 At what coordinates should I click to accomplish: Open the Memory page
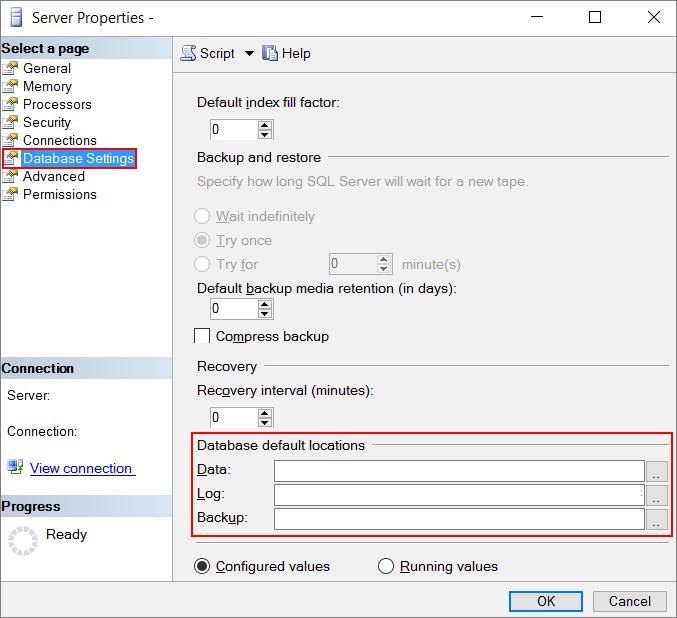click(x=47, y=86)
